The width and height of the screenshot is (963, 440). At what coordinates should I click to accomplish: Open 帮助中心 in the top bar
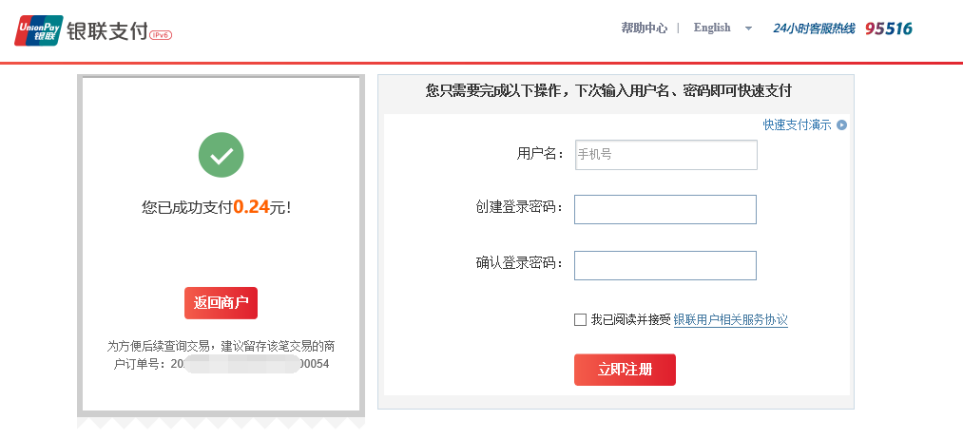tap(643, 28)
